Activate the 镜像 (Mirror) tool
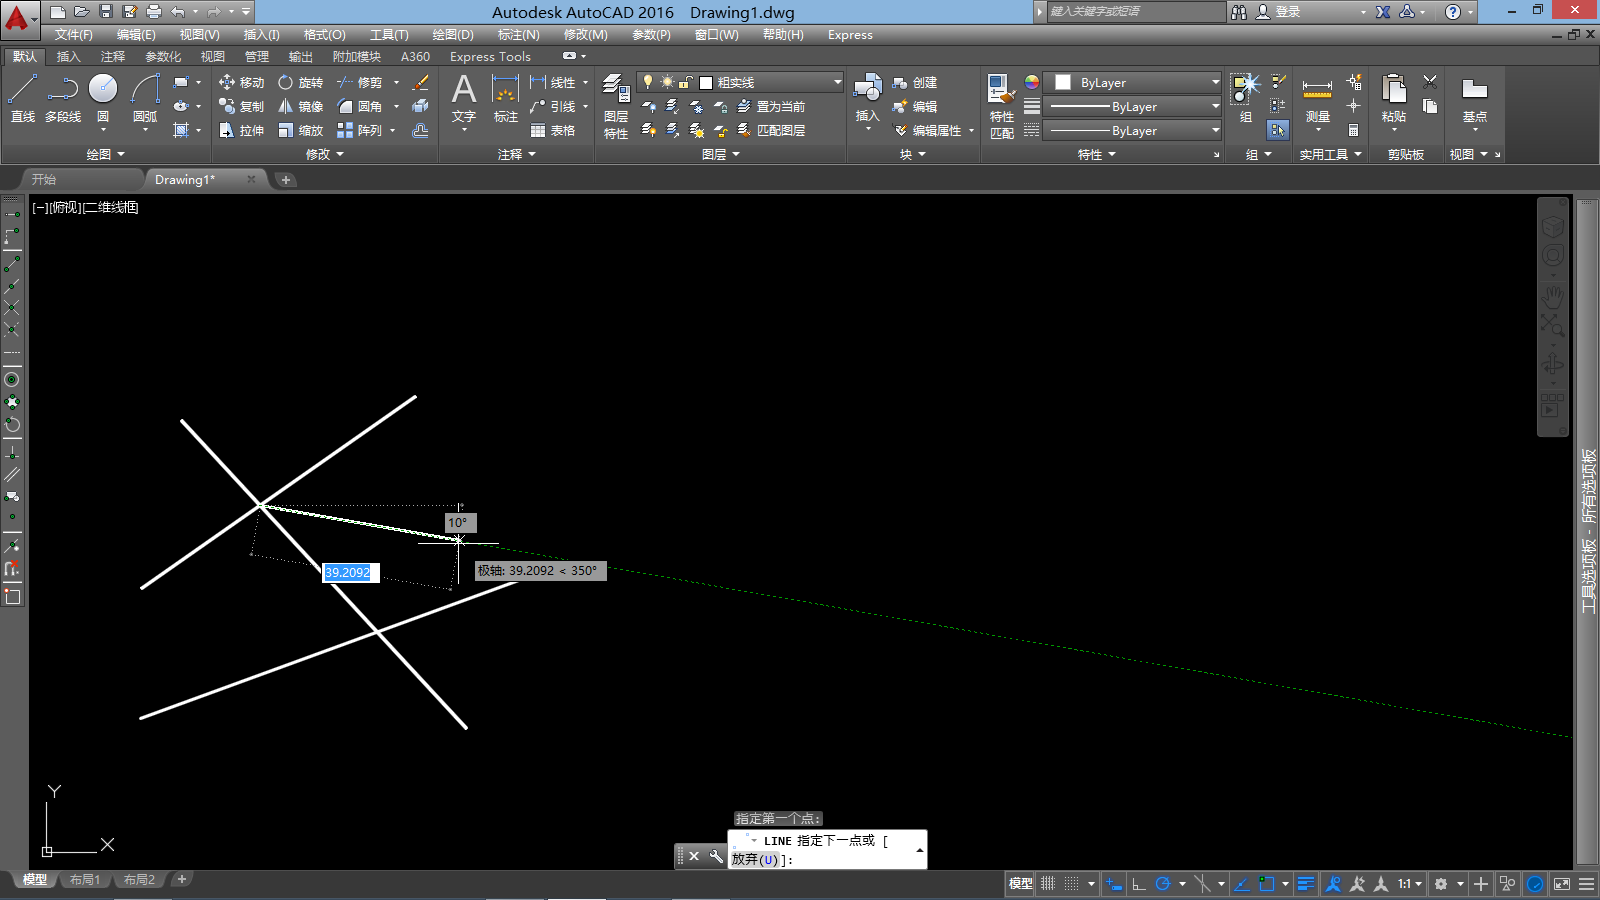The width and height of the screenshot is (1600, 900). [x=300, y=107]
